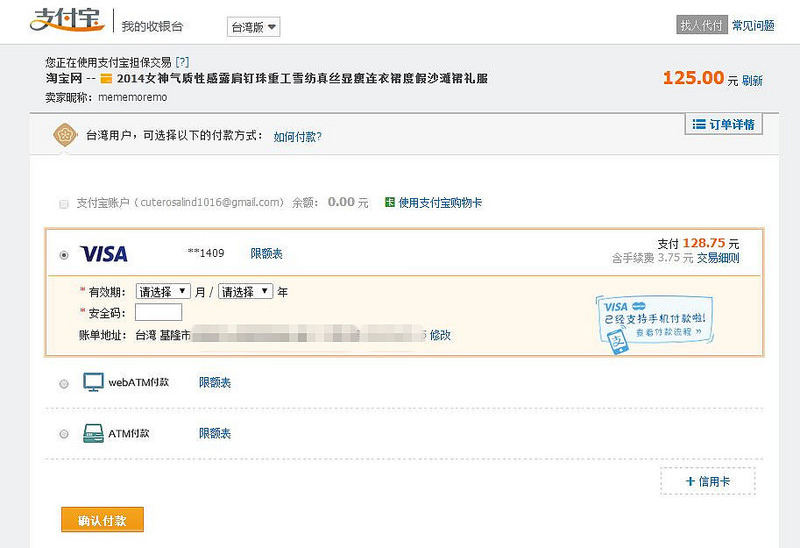
Task: Click the Alipay logo
Action: (x=67, y=20)
